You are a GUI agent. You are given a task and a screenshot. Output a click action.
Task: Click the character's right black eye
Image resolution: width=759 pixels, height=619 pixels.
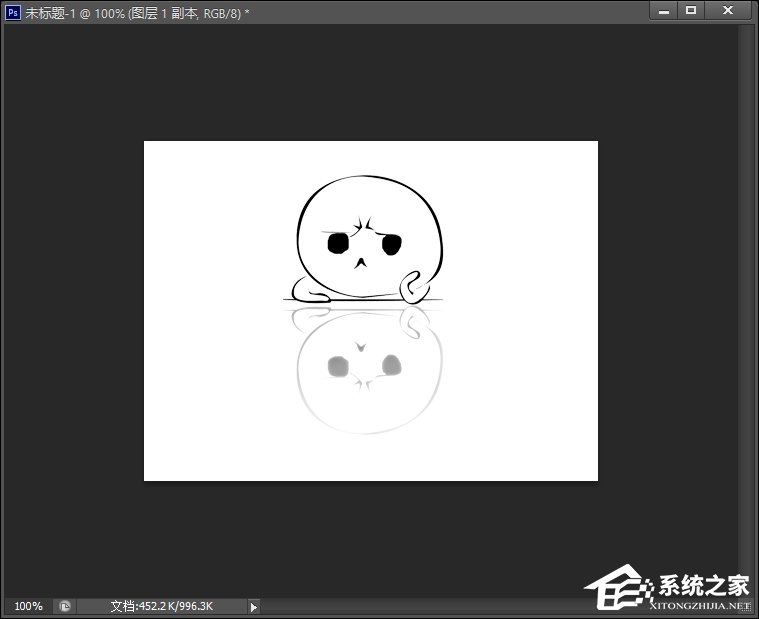click(x=391, y=243)
